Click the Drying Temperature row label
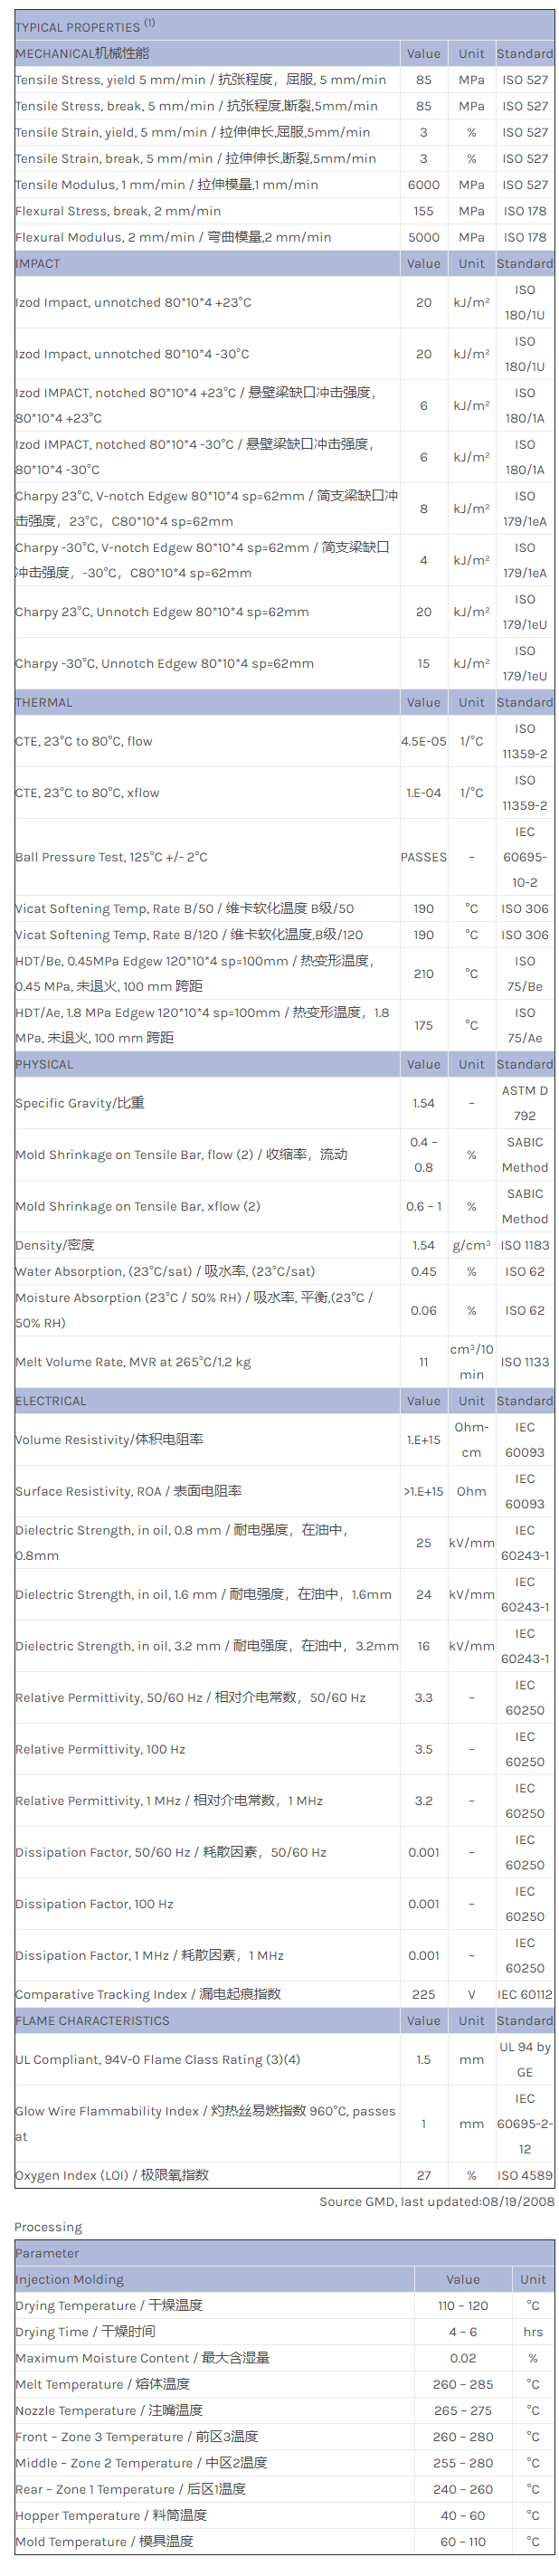The width and height of the screenshot is (559, 2576). point(108,2306)
